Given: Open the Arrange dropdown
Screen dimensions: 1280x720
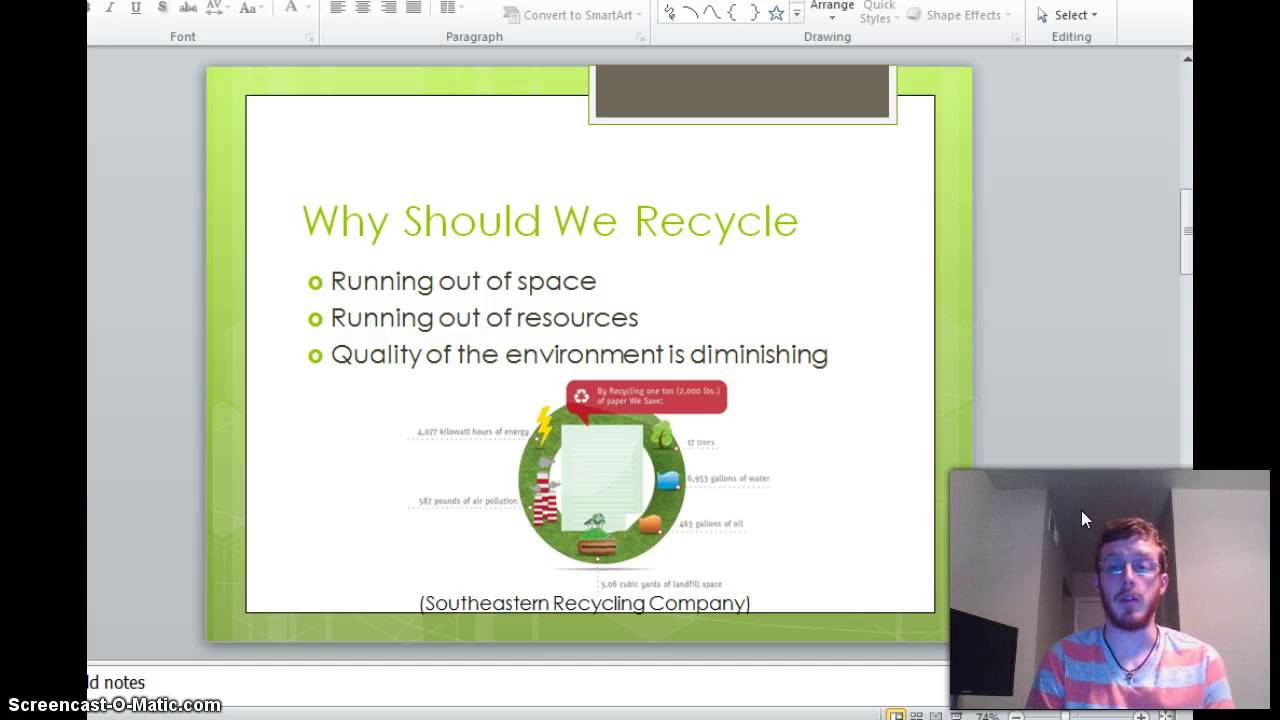Looking at the screenshot, I should [x=832, y=10].
